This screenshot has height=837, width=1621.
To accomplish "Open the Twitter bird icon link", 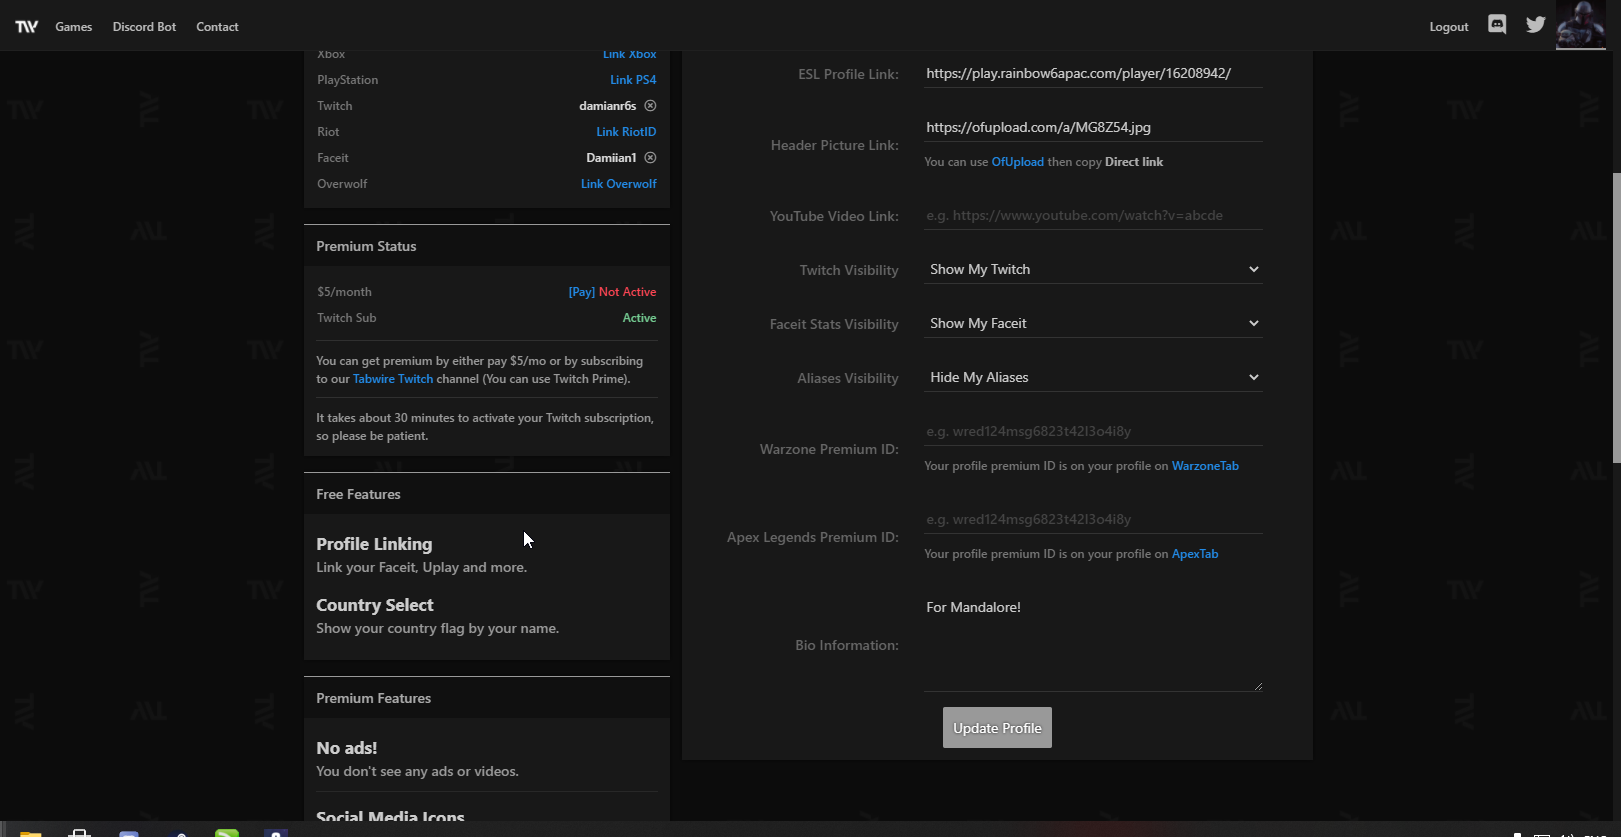I will [1536, 25].
